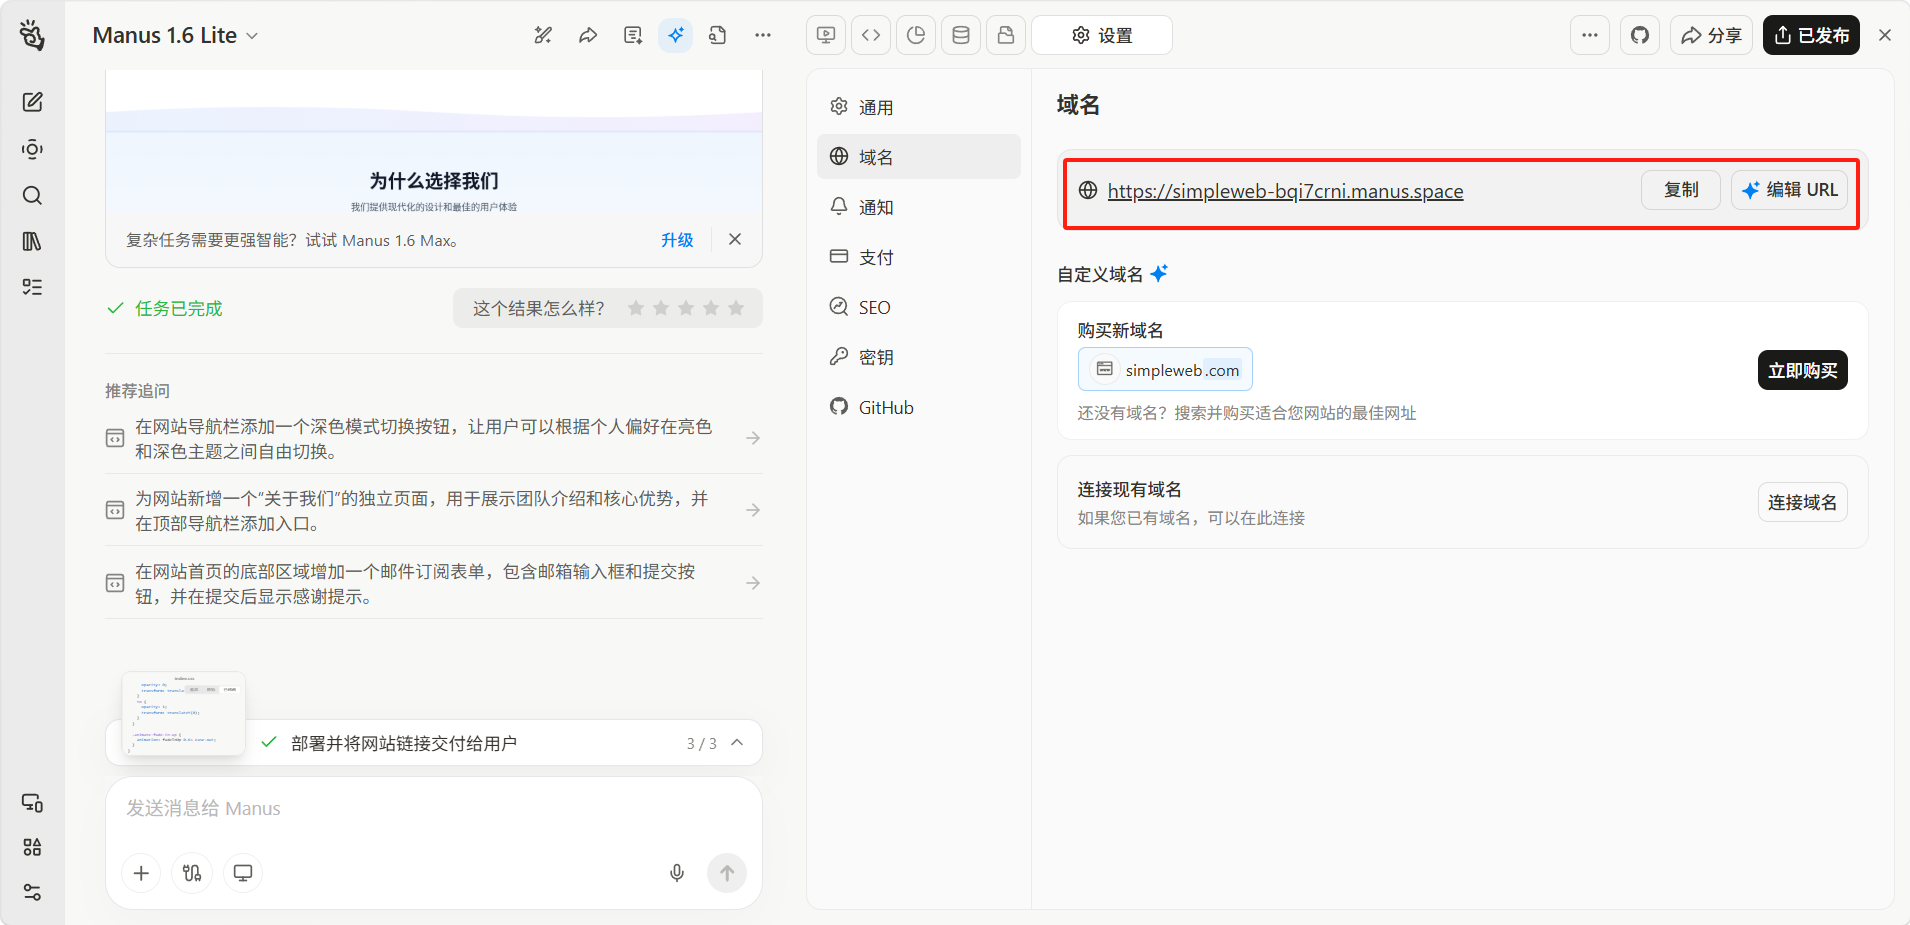Screen dimensions: 1910x925
Task: Select 通知 in settings menu
Action: pos(919,207)
